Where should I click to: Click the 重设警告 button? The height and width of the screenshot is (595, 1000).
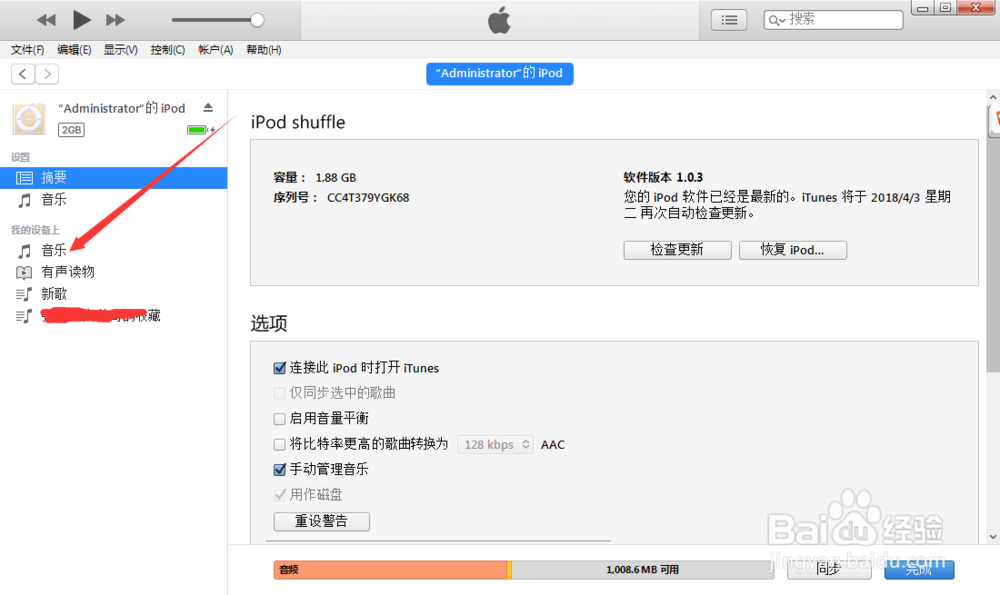click(x=321, y=522)
